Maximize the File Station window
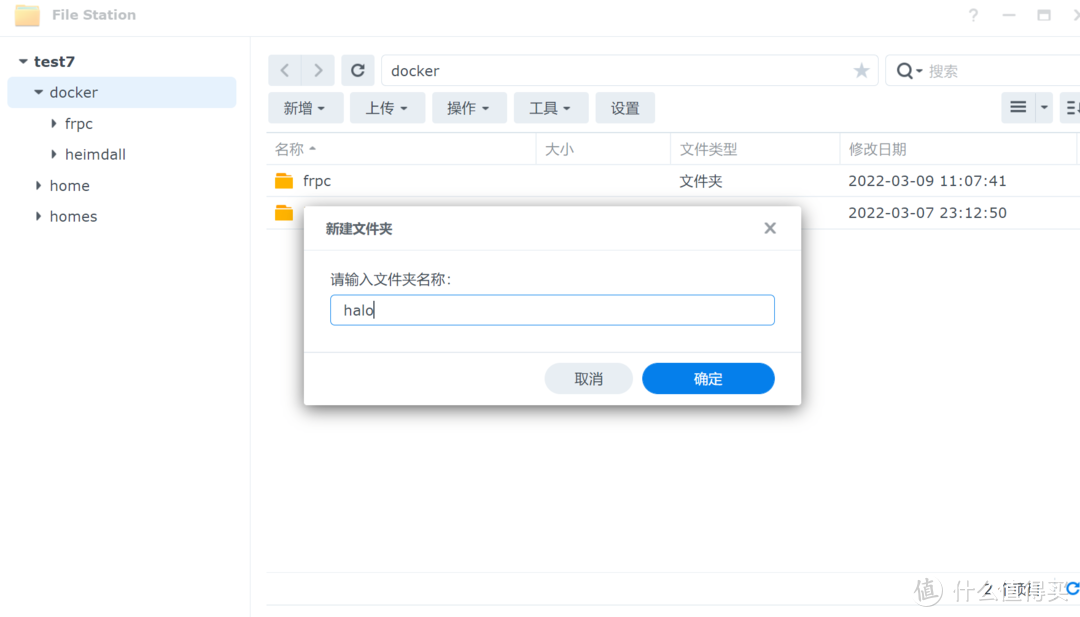The image size is (1080, 617). [1044, 14]
